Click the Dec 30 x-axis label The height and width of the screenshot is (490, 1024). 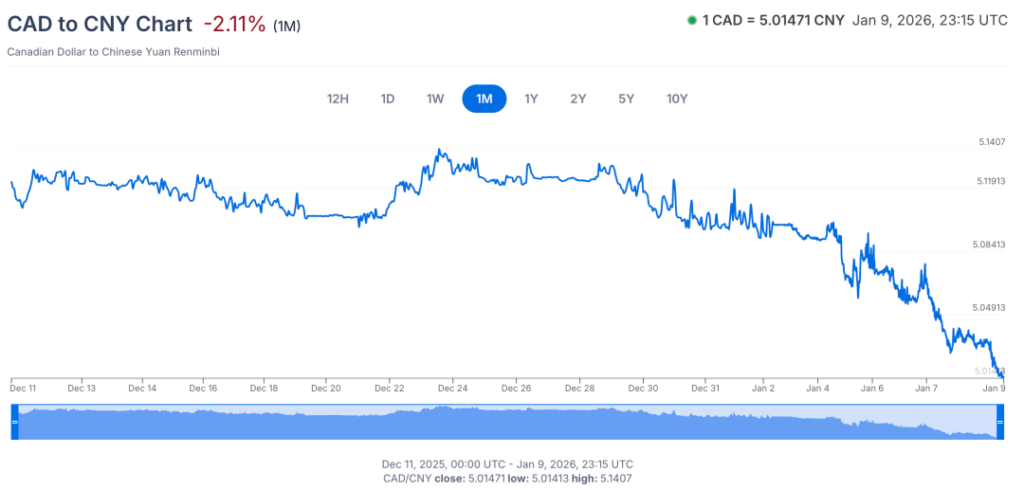(643, 388)
